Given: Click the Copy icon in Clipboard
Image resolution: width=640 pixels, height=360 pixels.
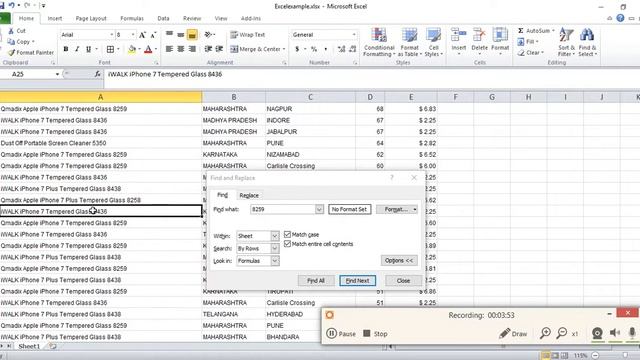Looking at the screenshot, I should tap(11, 42).
